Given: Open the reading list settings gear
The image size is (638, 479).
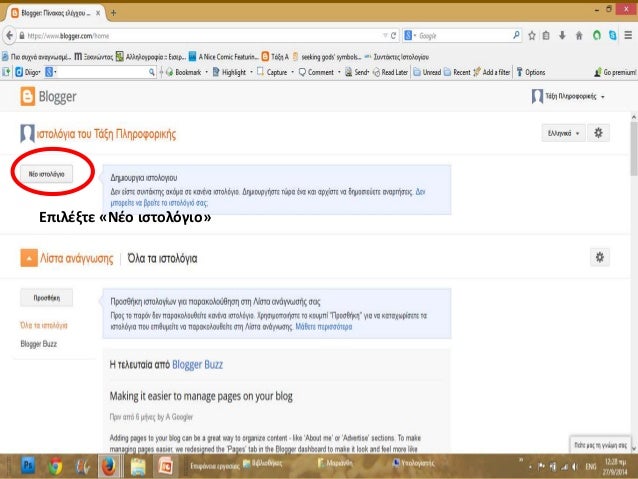Looking at the screenshot, I should point(598,258).
